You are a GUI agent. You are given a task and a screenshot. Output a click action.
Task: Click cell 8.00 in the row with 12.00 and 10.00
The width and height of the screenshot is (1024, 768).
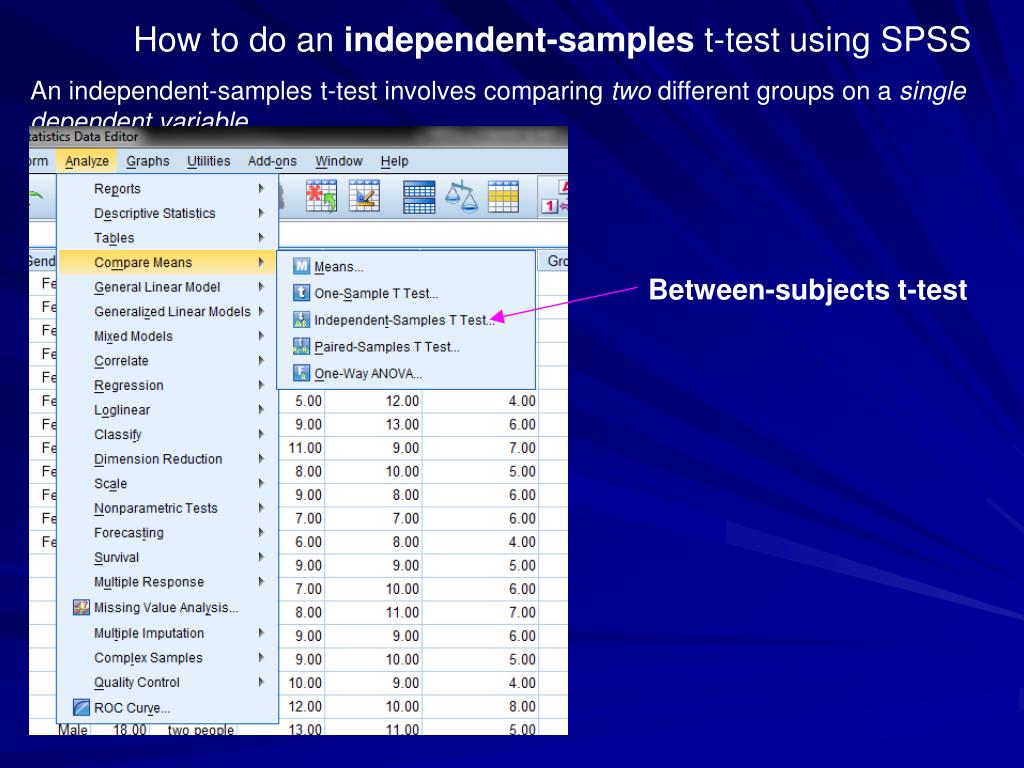pyautogui.click(x=479, y=707)
